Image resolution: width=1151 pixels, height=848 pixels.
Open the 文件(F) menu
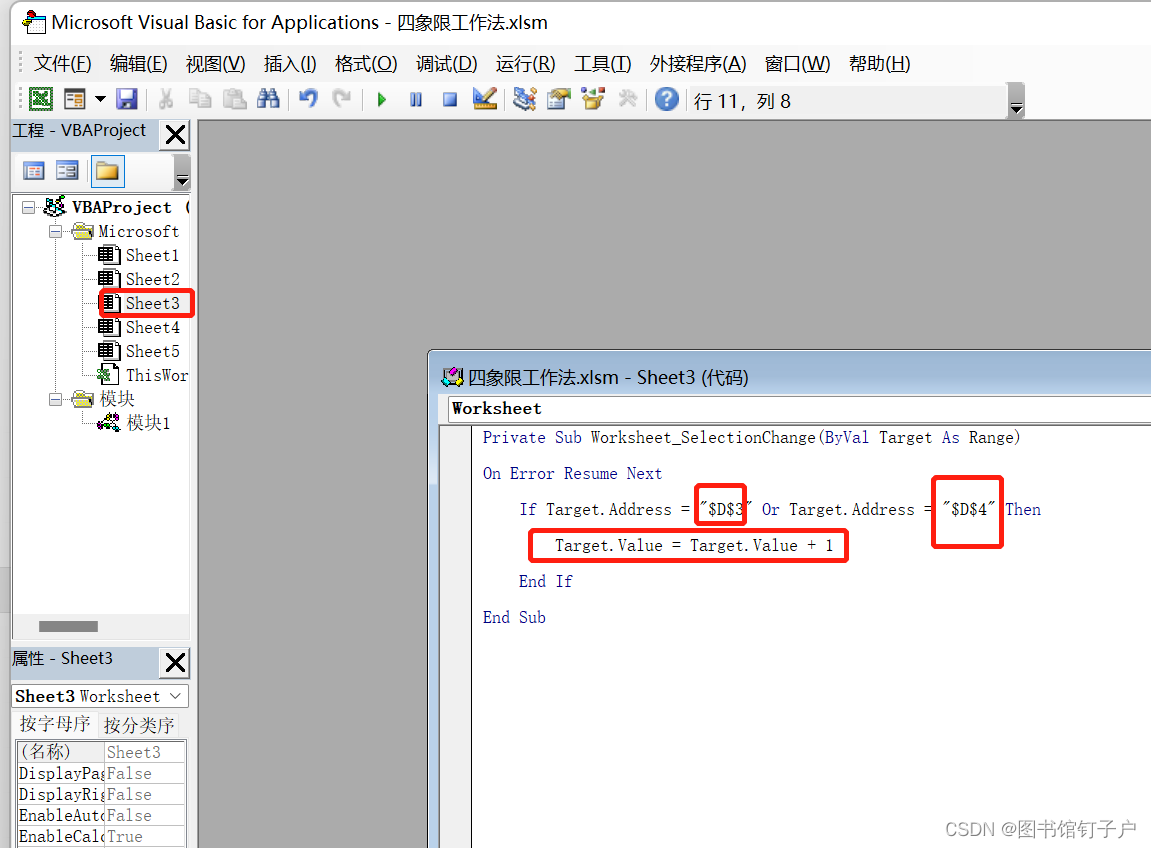point(62,64)
